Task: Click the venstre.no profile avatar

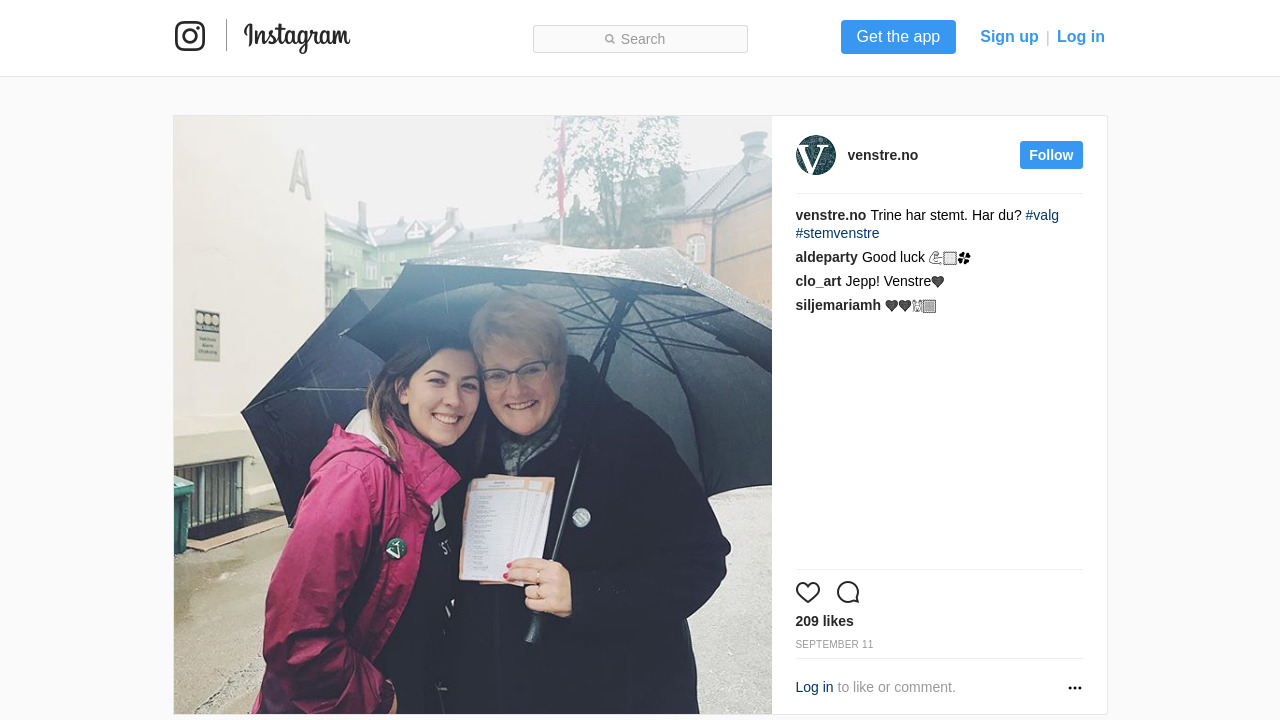Action: point(816,155)
